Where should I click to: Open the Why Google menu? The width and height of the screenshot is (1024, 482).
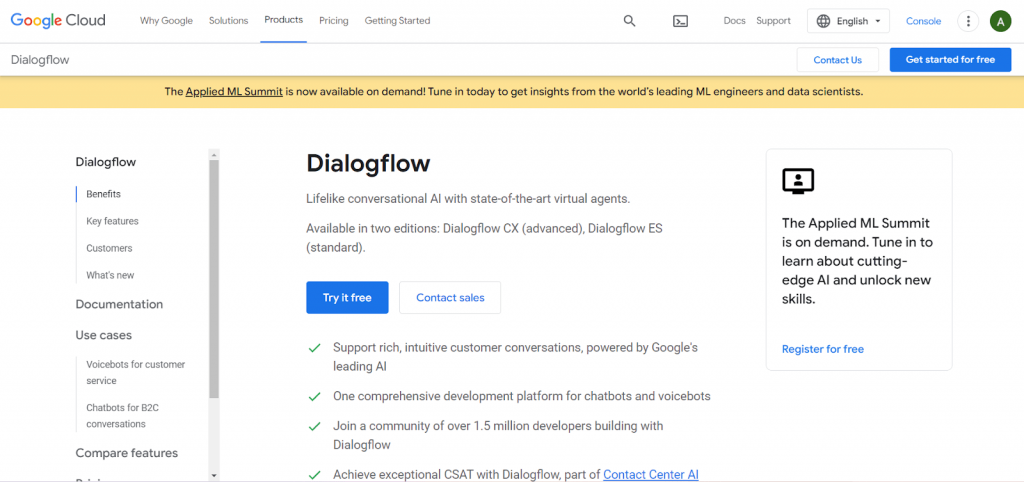coord(167,21)
